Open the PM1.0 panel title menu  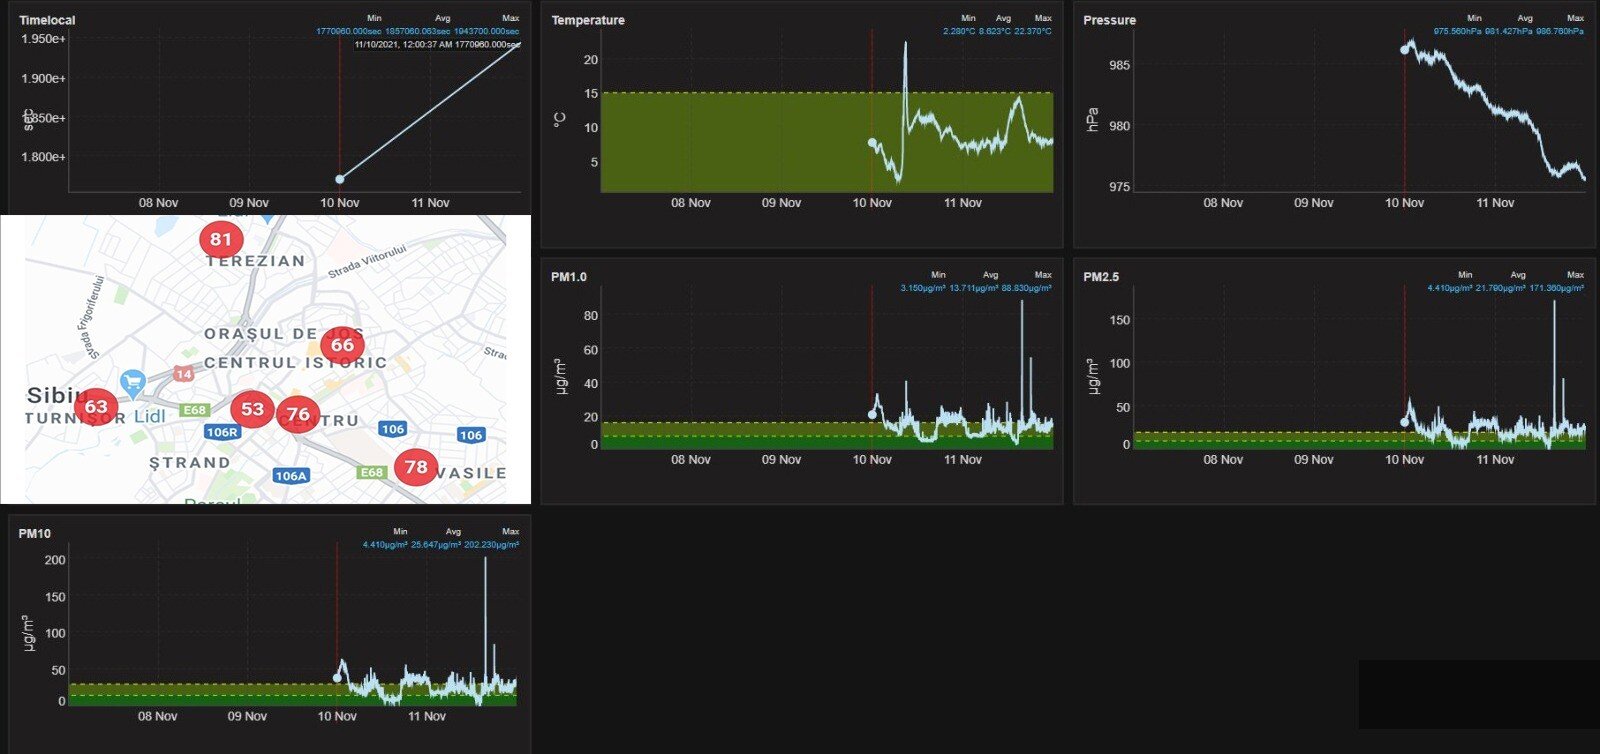click(569, 277)
